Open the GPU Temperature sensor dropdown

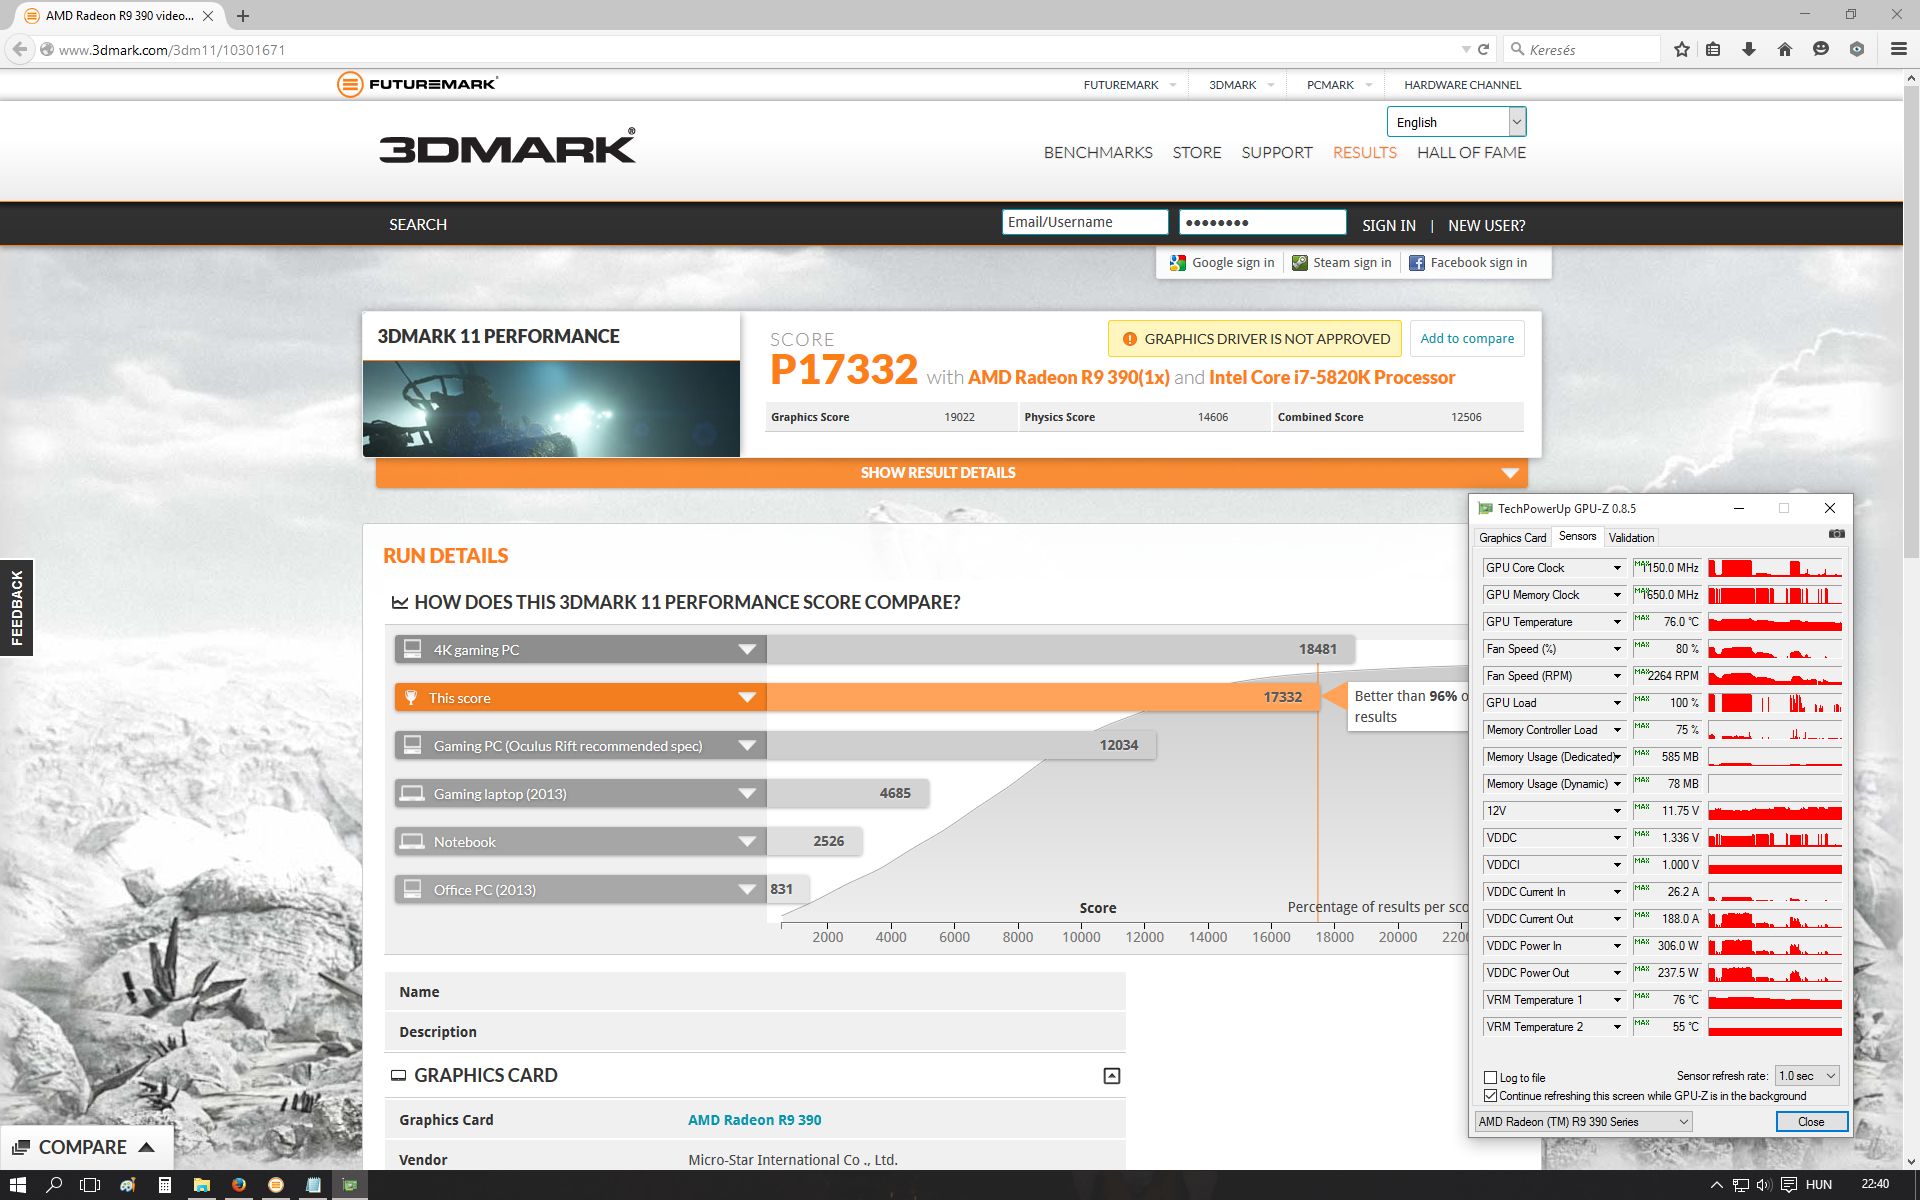[x=1617, y=622]
